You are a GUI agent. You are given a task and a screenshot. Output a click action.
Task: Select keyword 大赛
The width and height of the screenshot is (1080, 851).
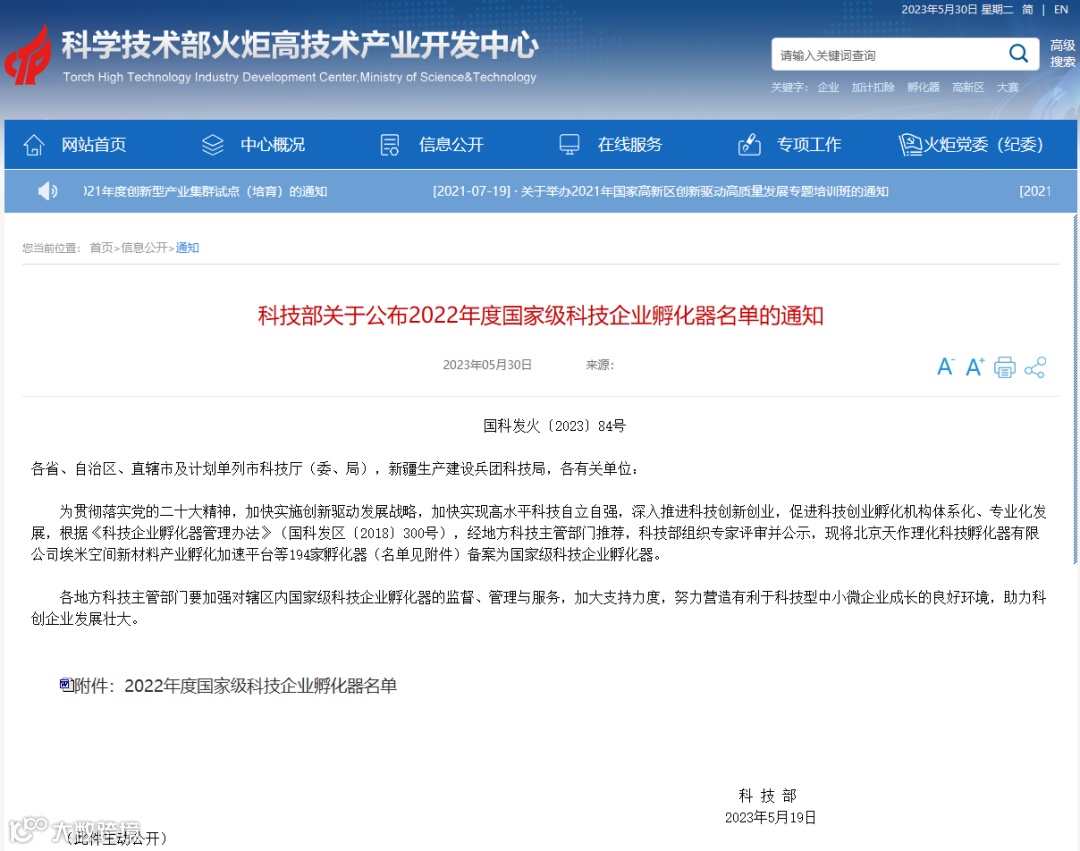click(1008, 87)
